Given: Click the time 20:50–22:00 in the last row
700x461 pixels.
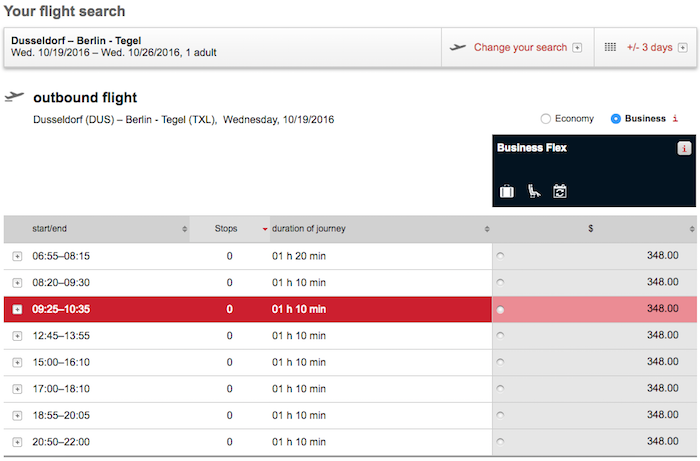Looking at the screenshot, I should pos(61,442).
